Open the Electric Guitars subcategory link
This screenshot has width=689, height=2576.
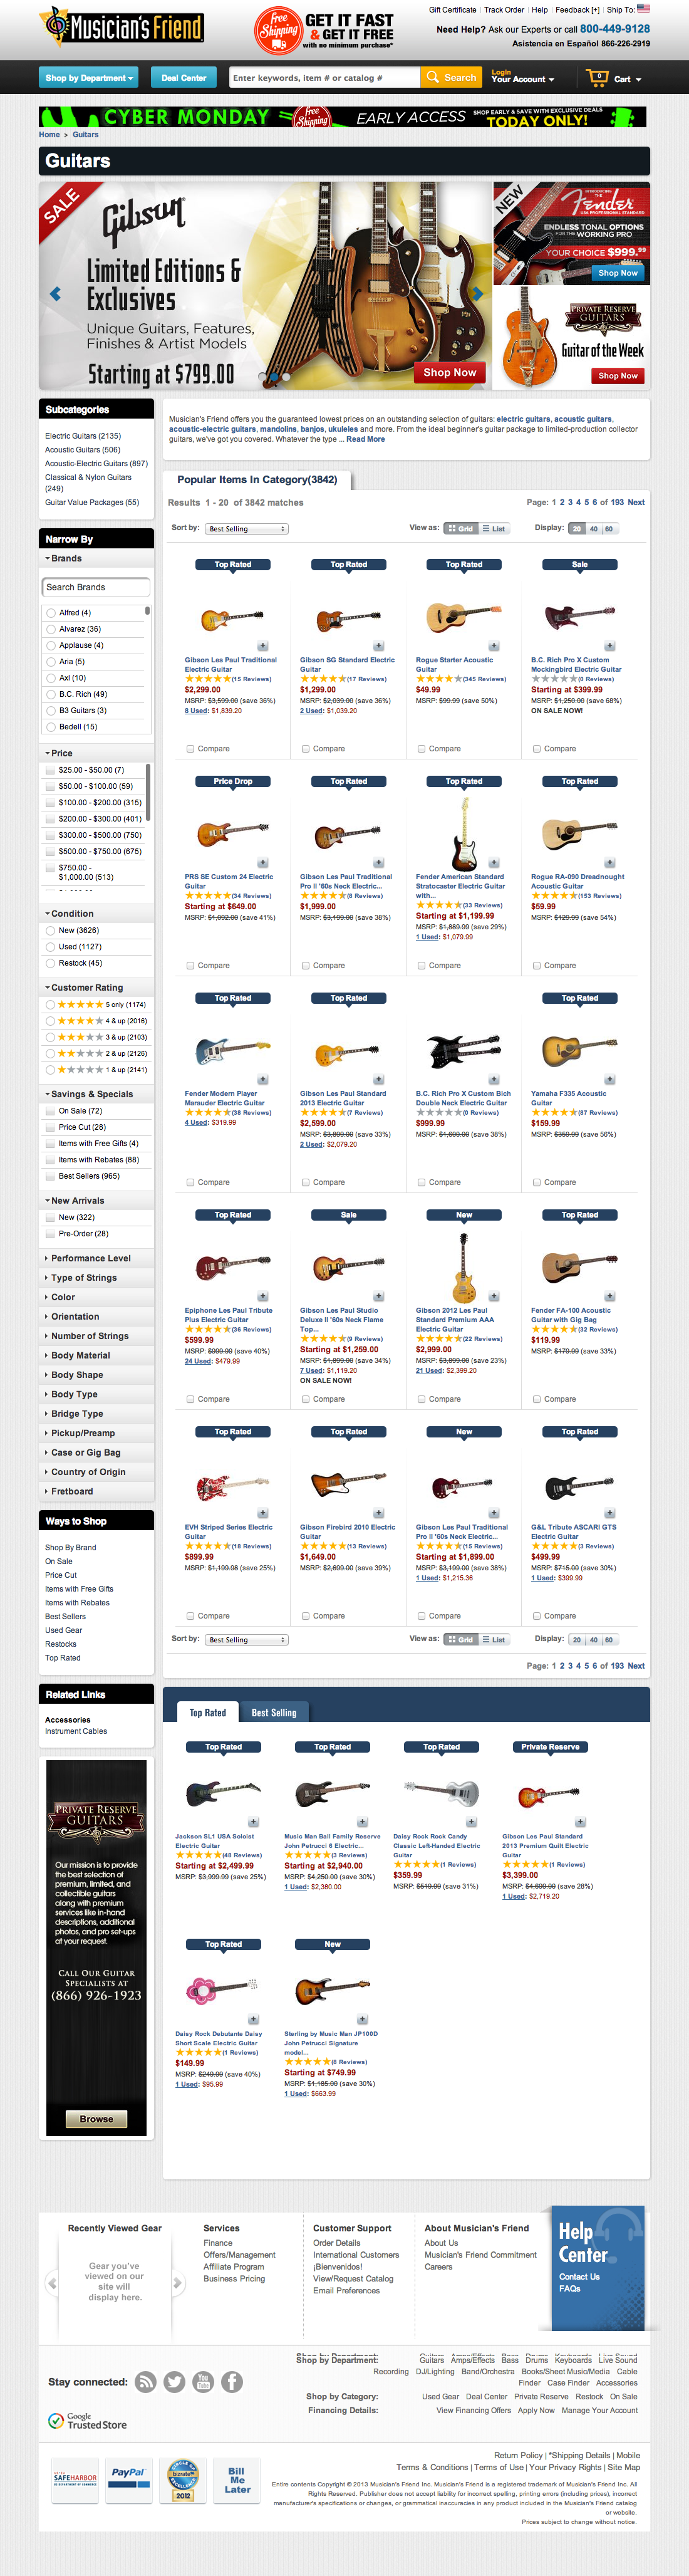tap(83, 436)
